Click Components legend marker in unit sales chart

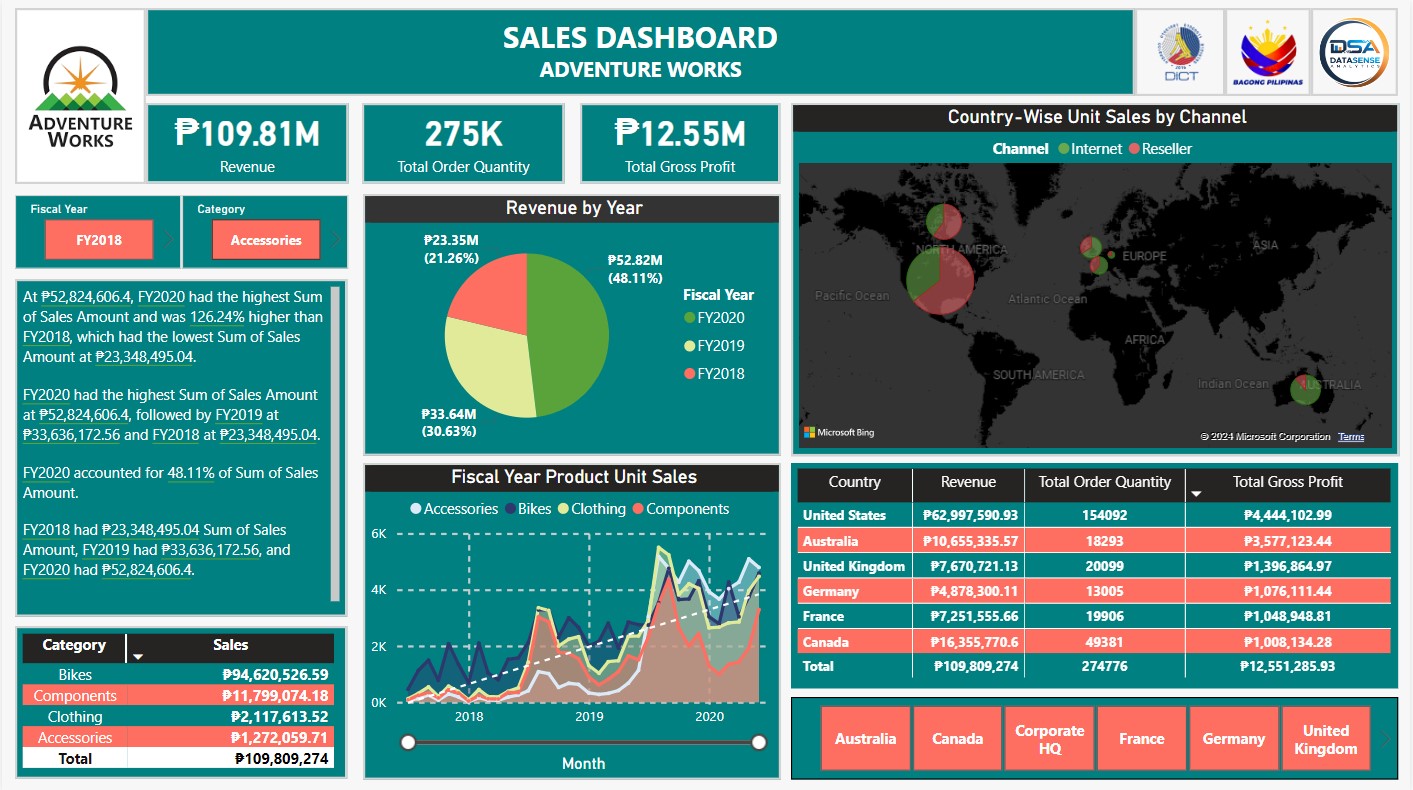coord(637,509)
